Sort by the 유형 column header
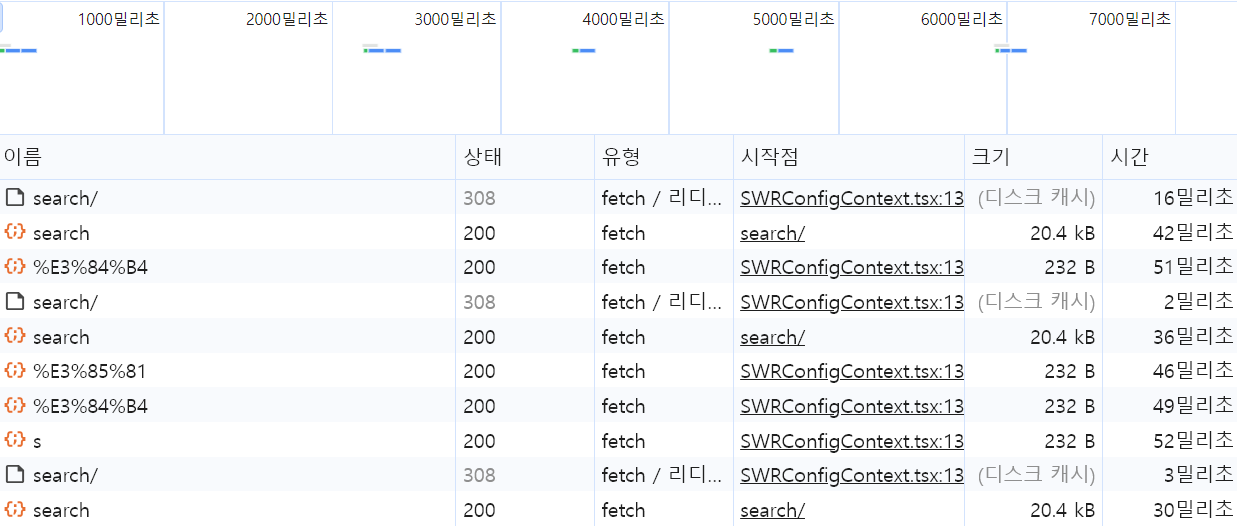 (664, 157)
